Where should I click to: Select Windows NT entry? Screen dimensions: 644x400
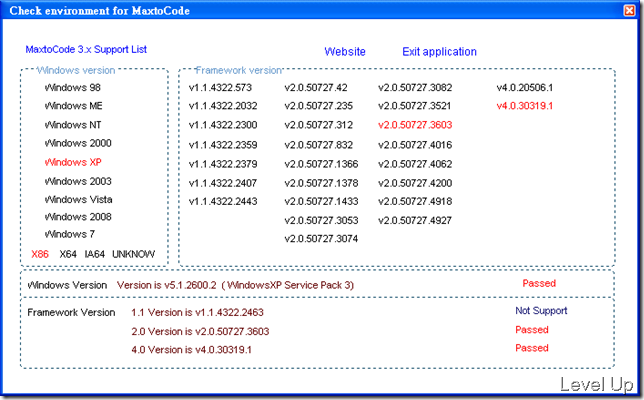pos(73,125)
